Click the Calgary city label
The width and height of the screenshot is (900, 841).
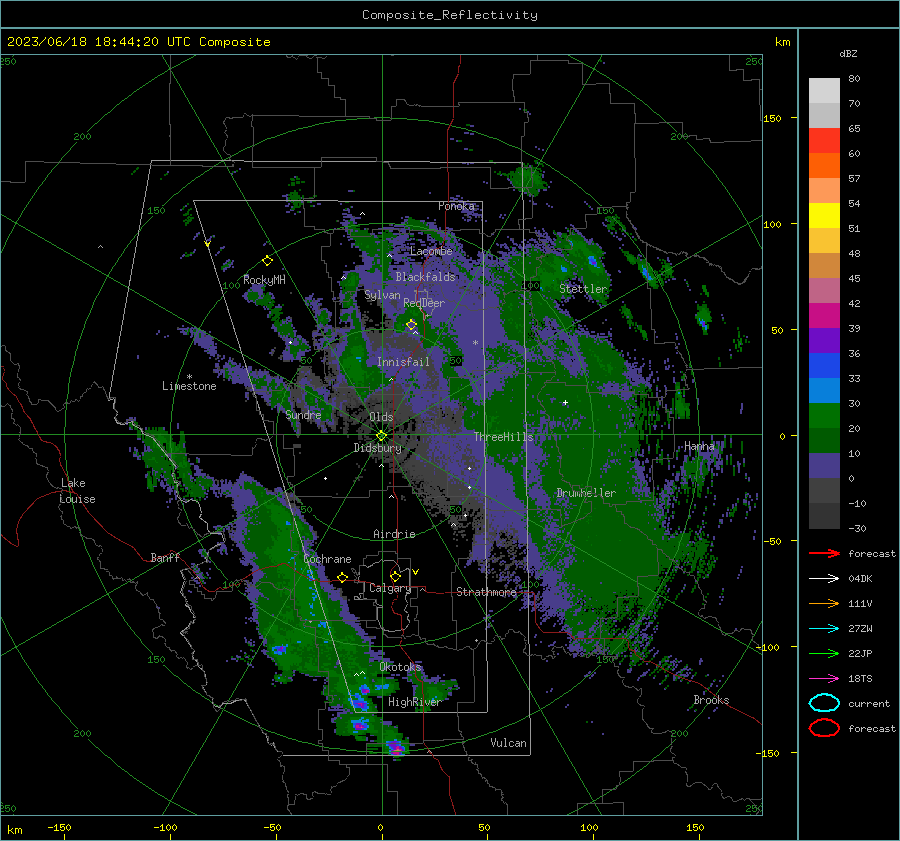click(x=390, y=588)
